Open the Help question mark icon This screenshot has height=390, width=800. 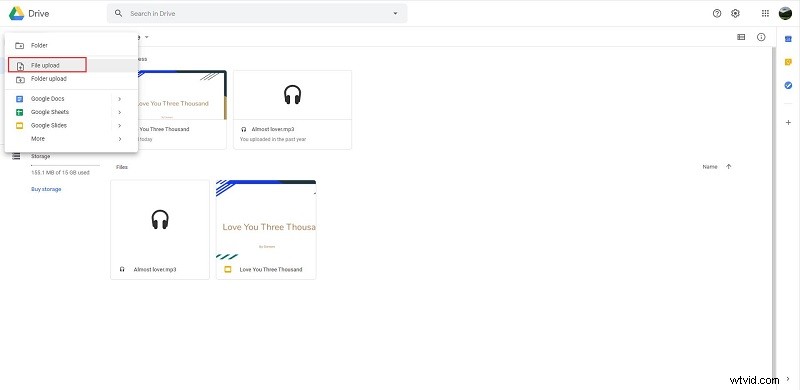coord(717,14)
